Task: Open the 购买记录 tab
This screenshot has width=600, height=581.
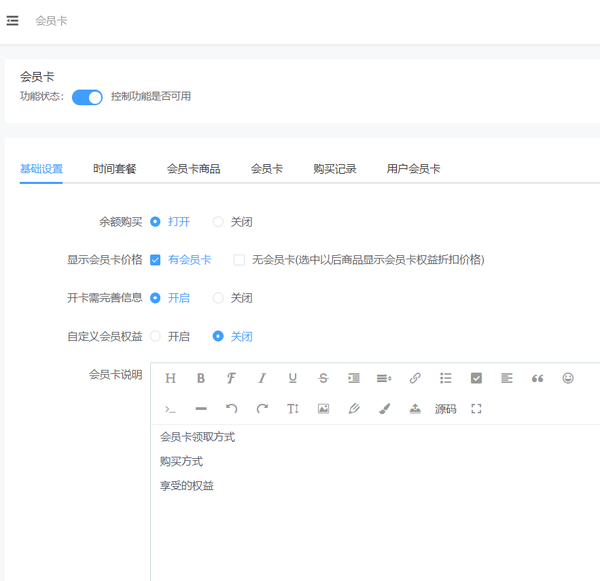Action: click(334, 169)
